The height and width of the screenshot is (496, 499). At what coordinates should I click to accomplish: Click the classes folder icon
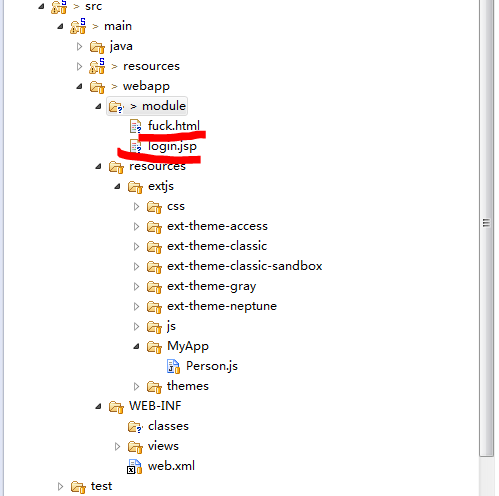click(x=135, y=427)
